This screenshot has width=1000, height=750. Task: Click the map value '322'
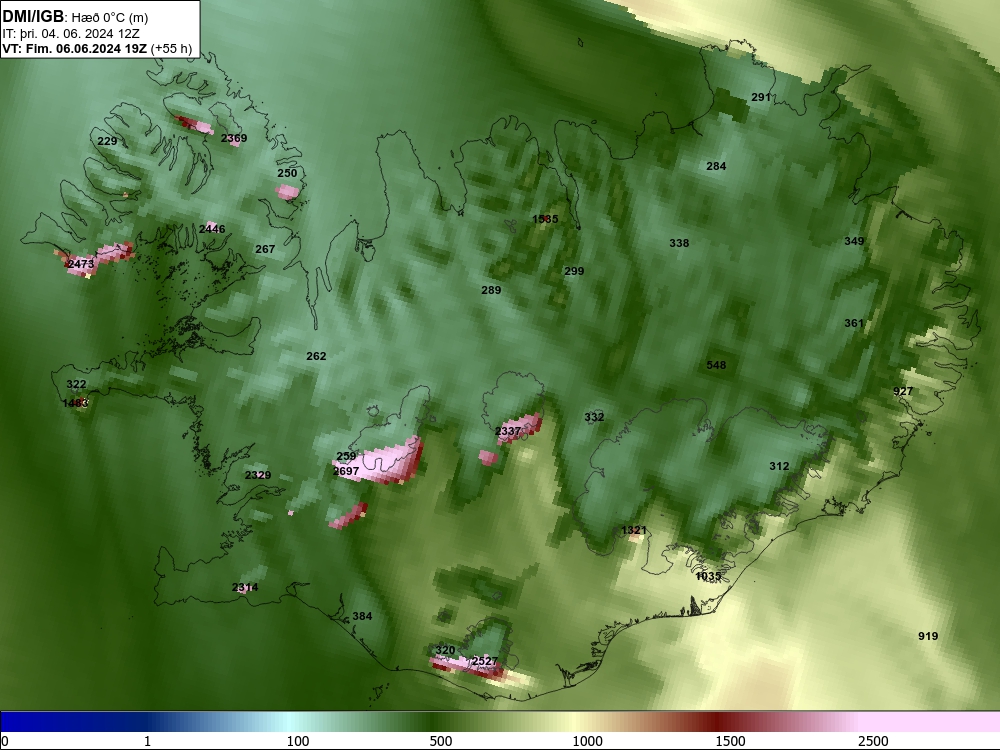(76, 384)
